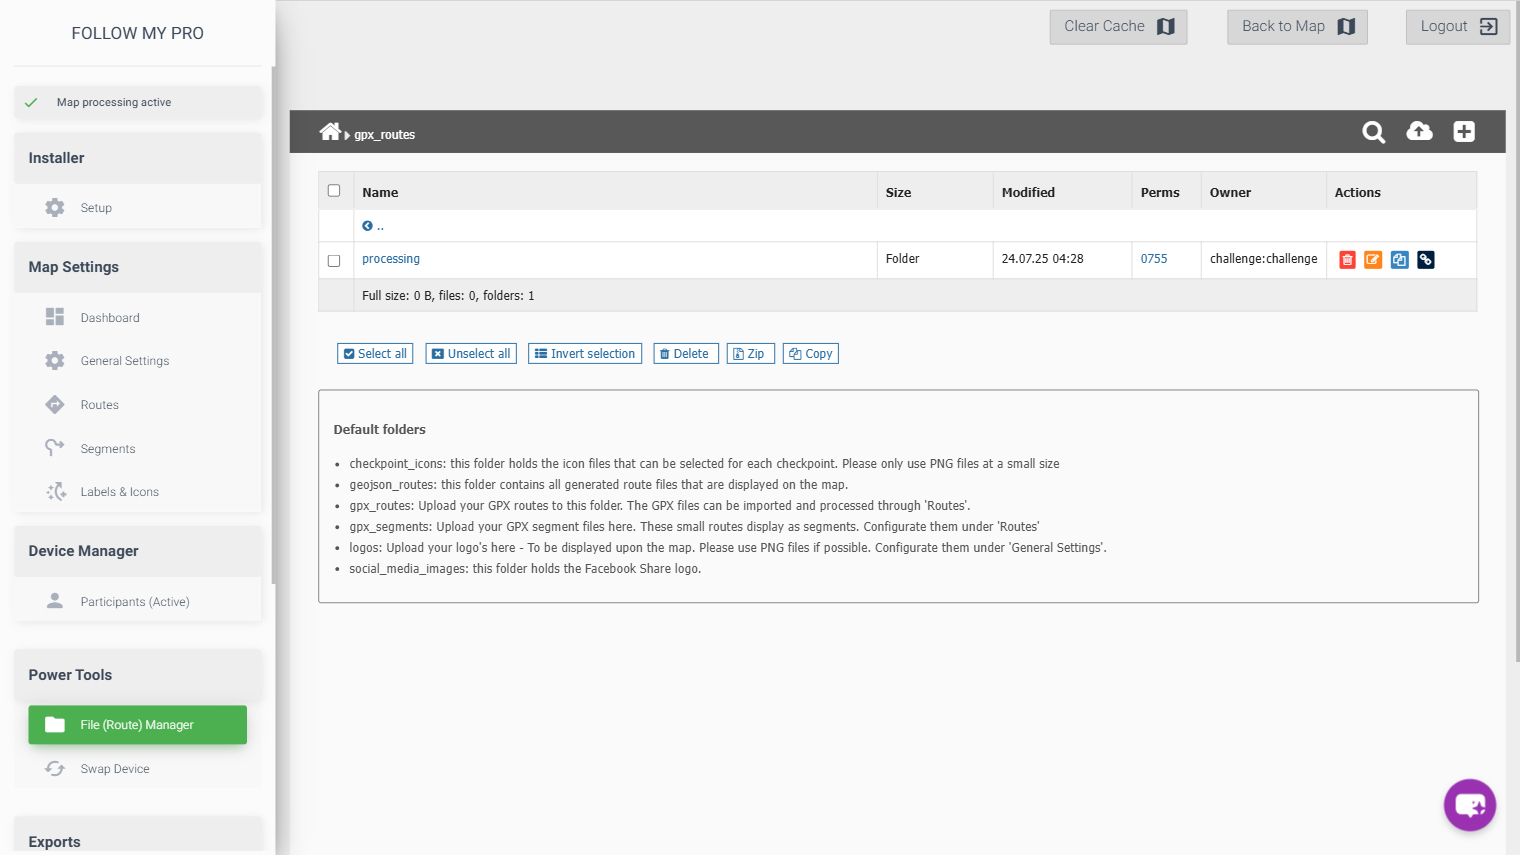This screenshot has height=855, width=1520.
Task: Open the purple chat support bubble
Action: [x=1469, y=804]
